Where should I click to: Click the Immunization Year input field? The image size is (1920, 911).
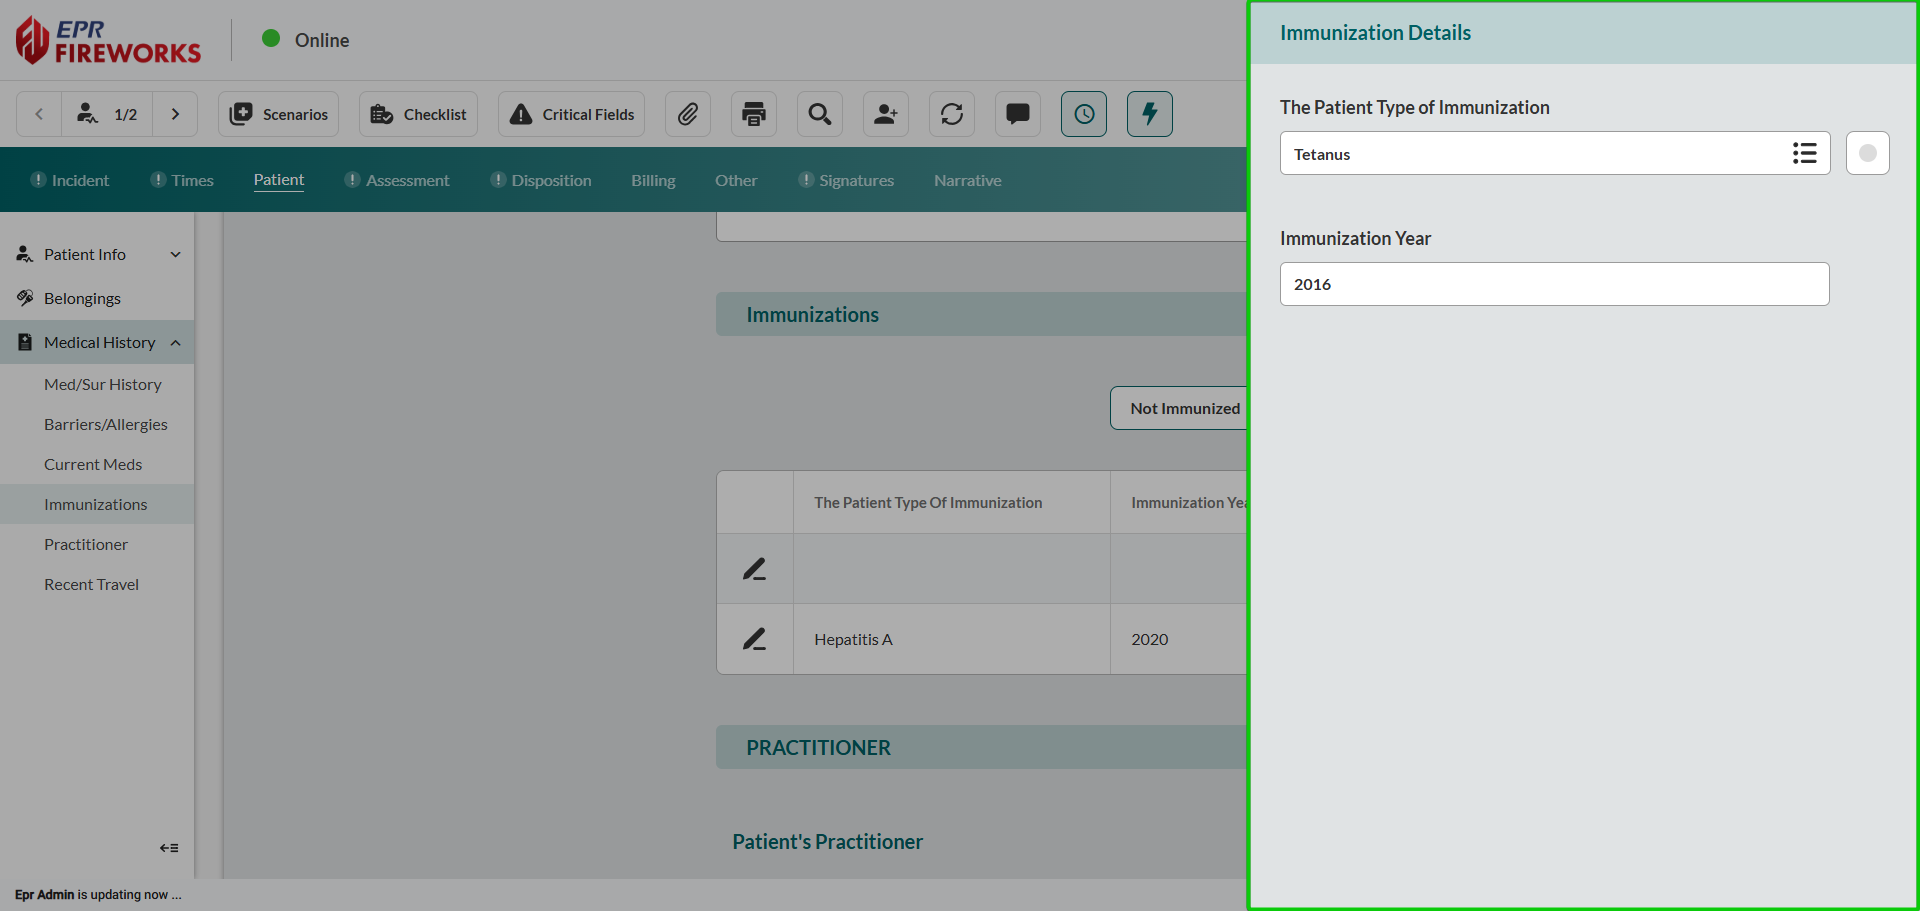click(1554, 284)
